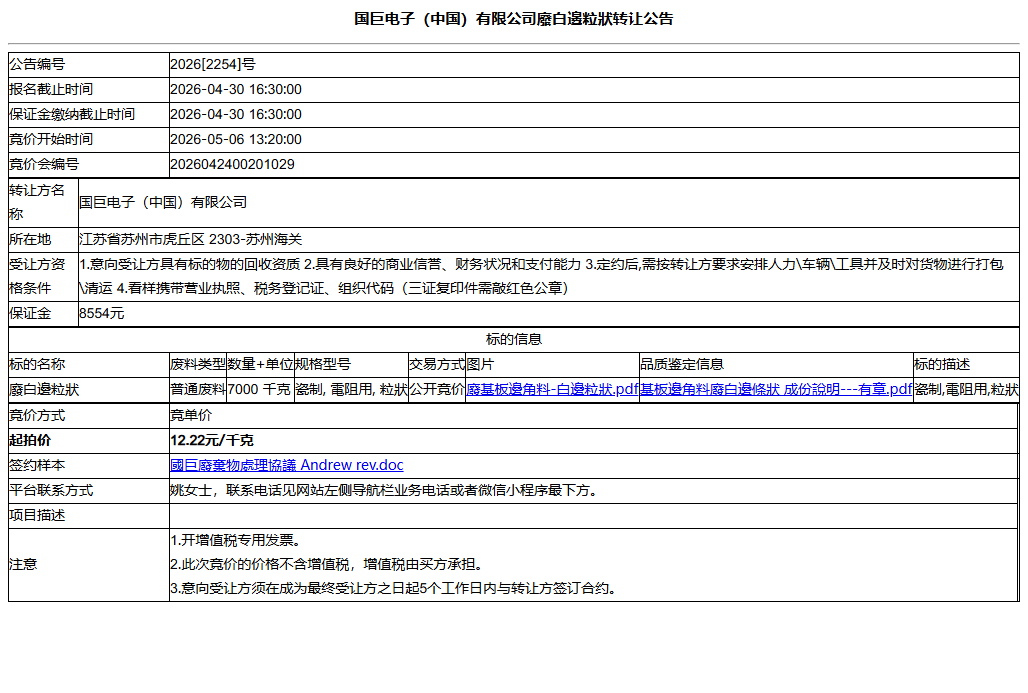The width and height of the screenshot is (1028, 693).
Task: Click the page title 国巨电子（中国）有限公司廢白邊粒狀转让公告
Action: click(x=513, y=18)
